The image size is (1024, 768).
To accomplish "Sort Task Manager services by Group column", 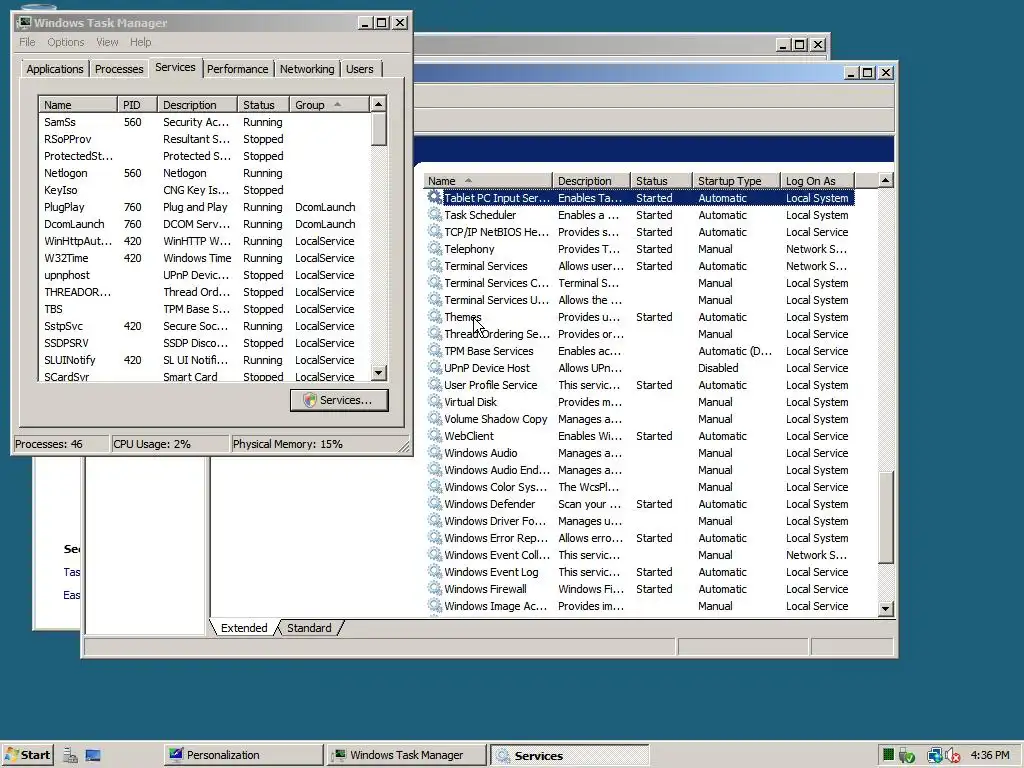I will pos(329,104).
